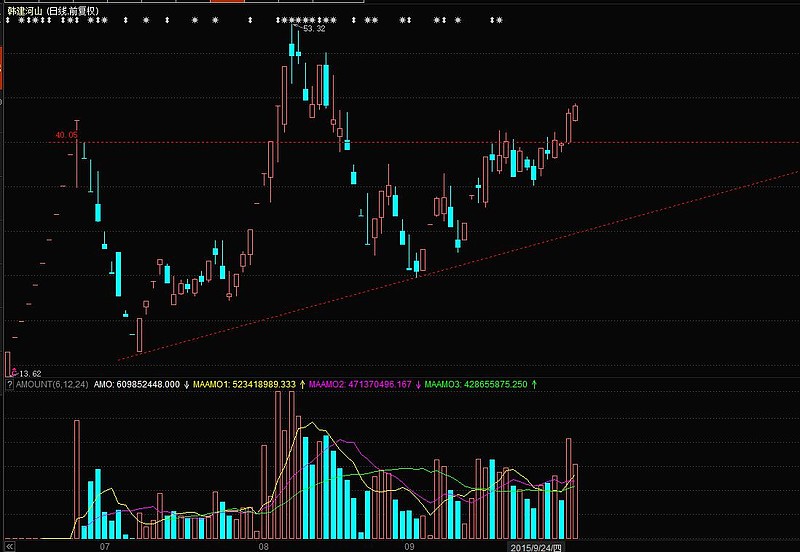
Task: Select the MAAMO3 green average label
Action: pyautogui.click(x=444, y=384)
